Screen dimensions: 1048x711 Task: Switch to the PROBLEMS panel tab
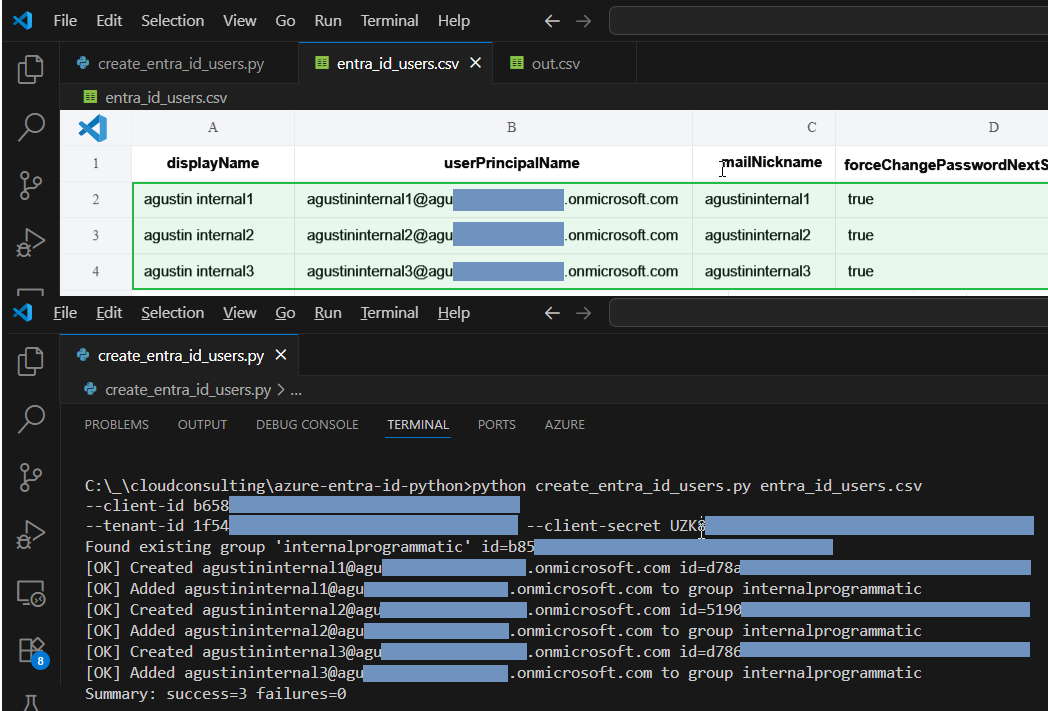pyautogui.click(x=116, y=425)
